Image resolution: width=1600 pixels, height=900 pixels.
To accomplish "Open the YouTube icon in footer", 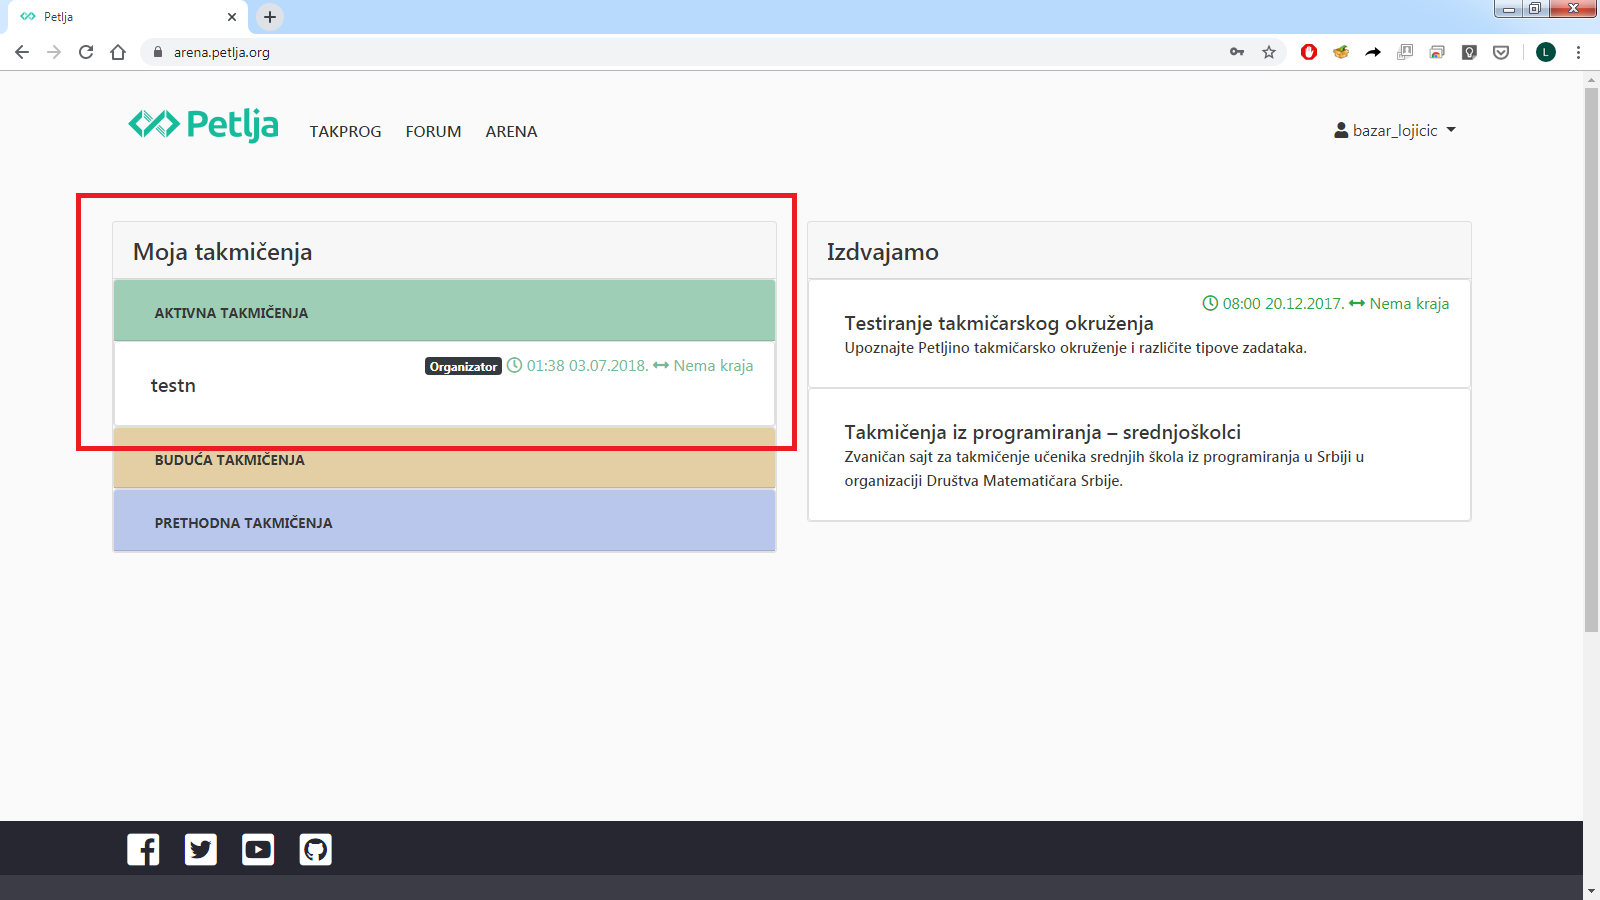I will tap(258, 850).
